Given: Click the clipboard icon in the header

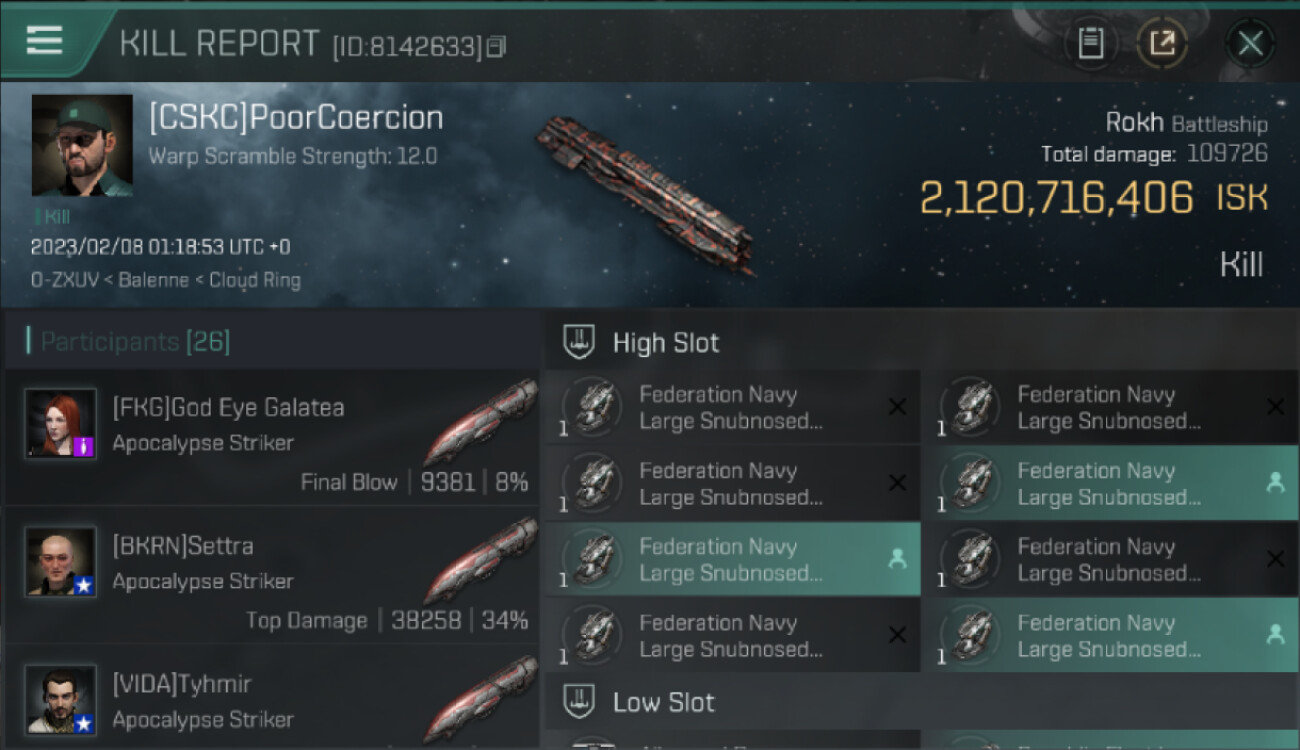Looking at the screenshot, I should point(1091,43).
